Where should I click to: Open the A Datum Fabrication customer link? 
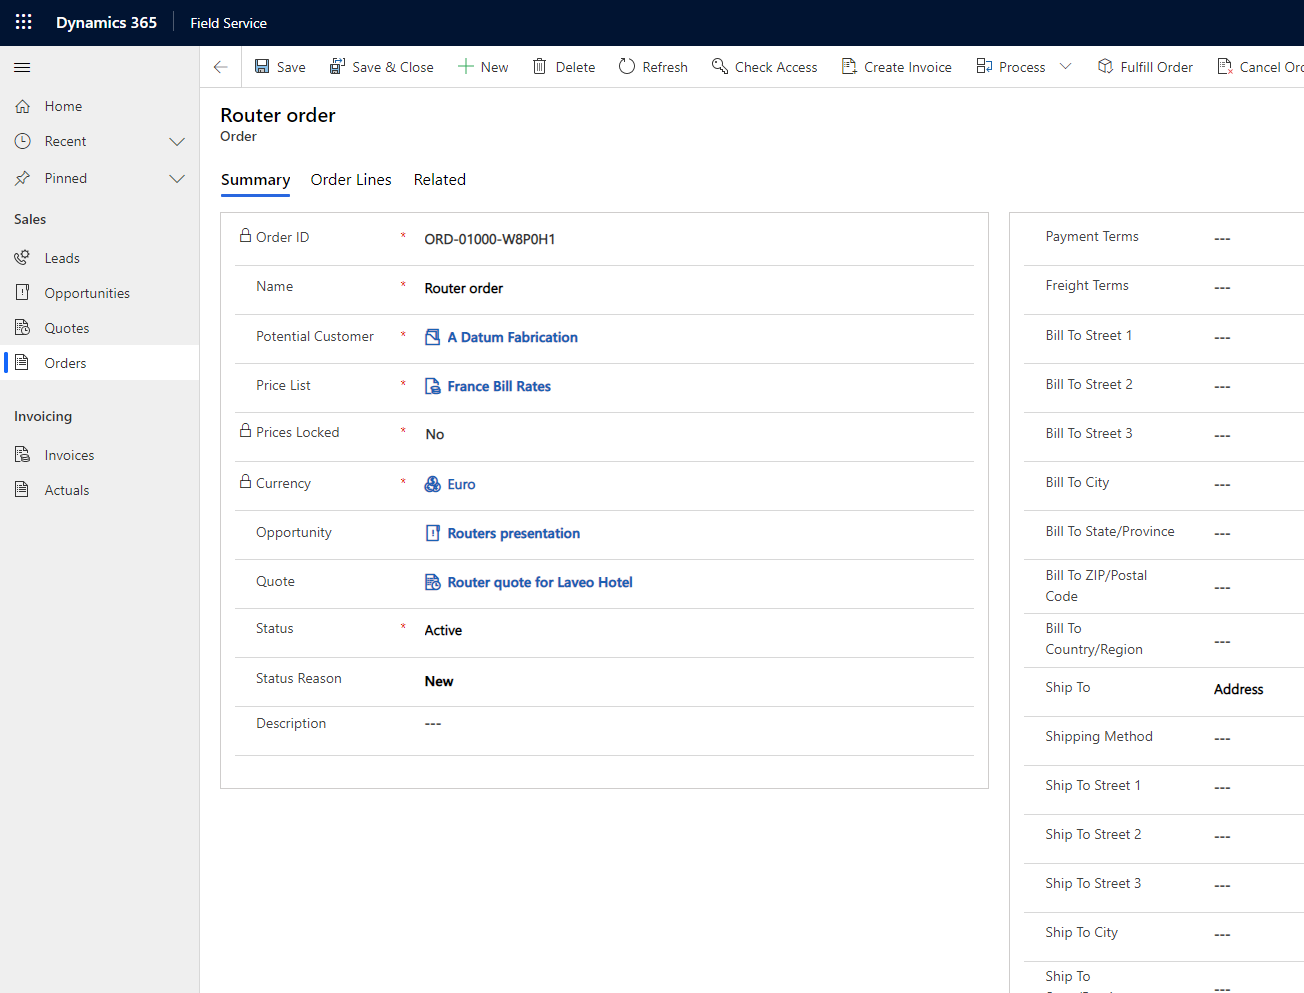512,337
